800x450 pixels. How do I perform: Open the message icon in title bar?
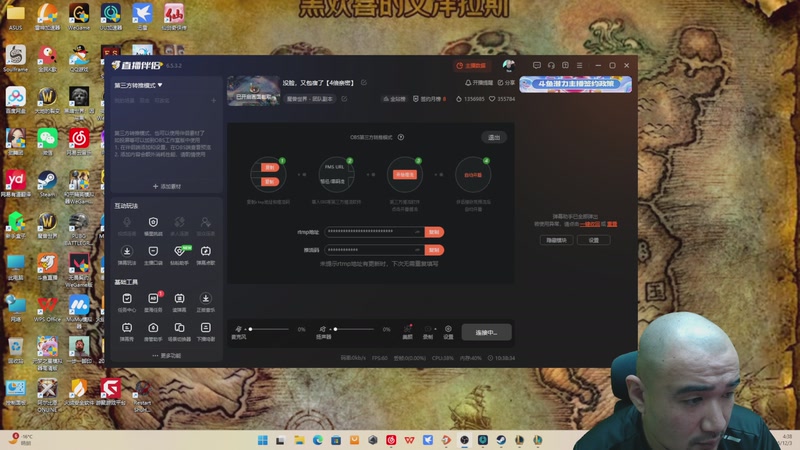[537, 65]
